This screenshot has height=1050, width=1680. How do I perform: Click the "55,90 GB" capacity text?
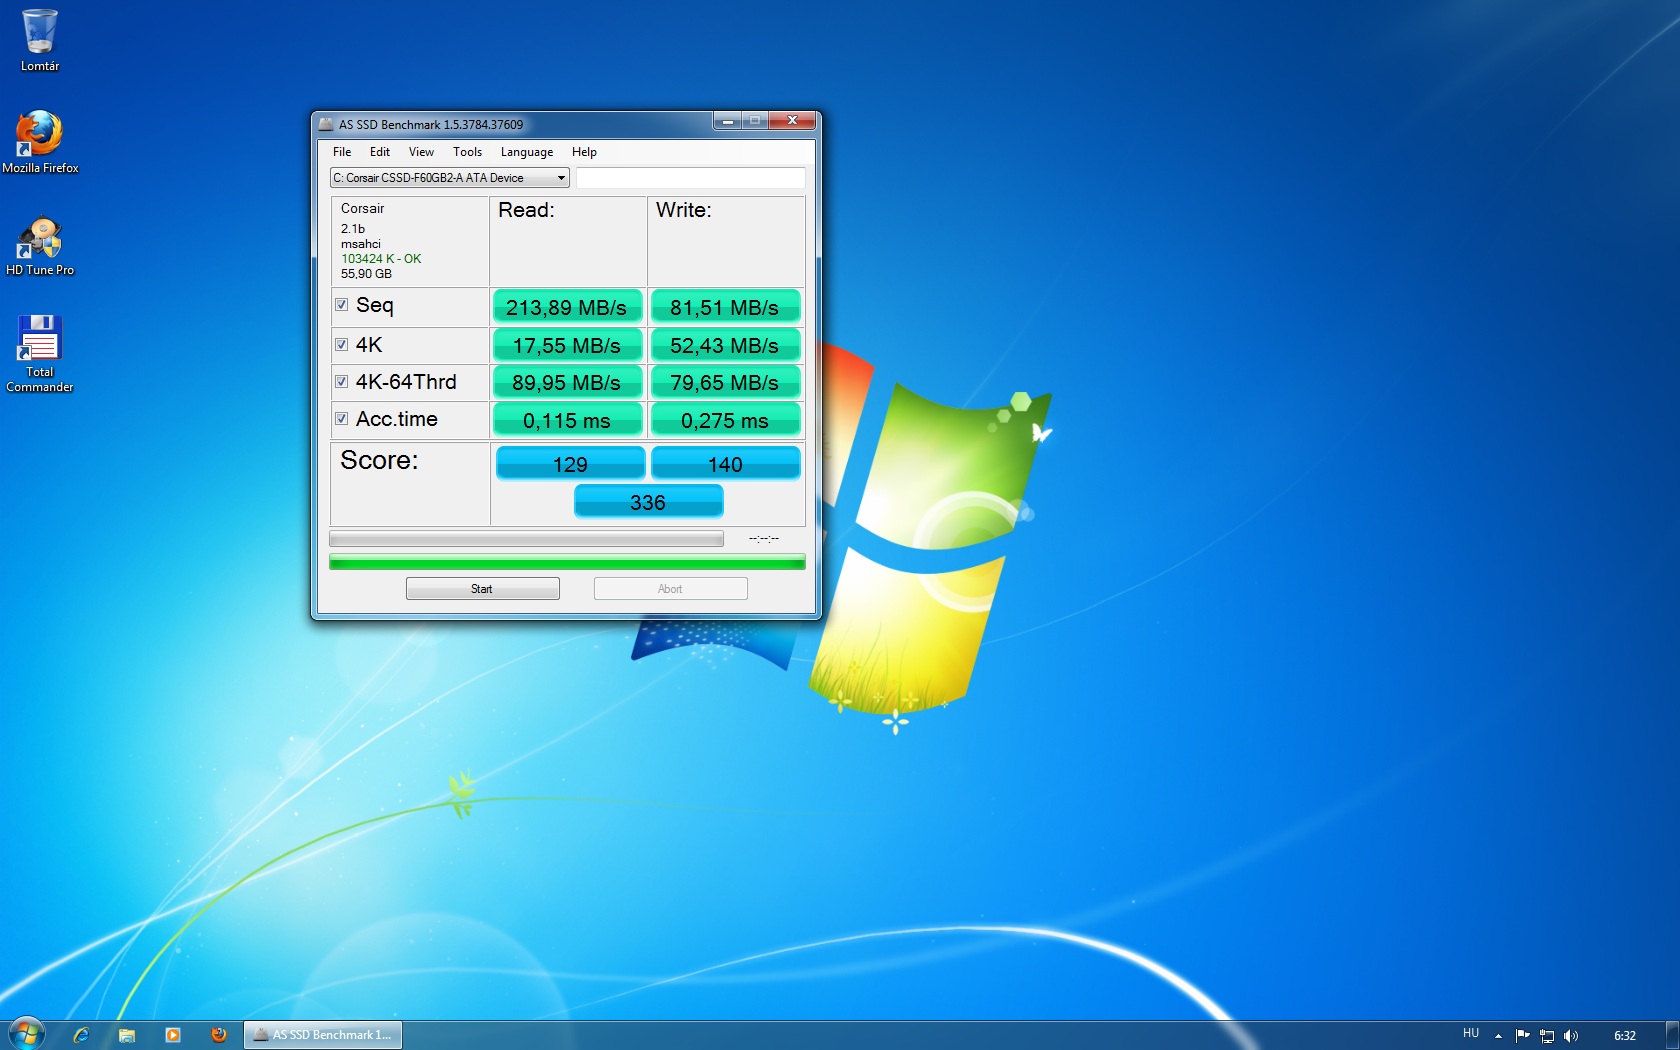pyautogui.click(x=366, y=274)
